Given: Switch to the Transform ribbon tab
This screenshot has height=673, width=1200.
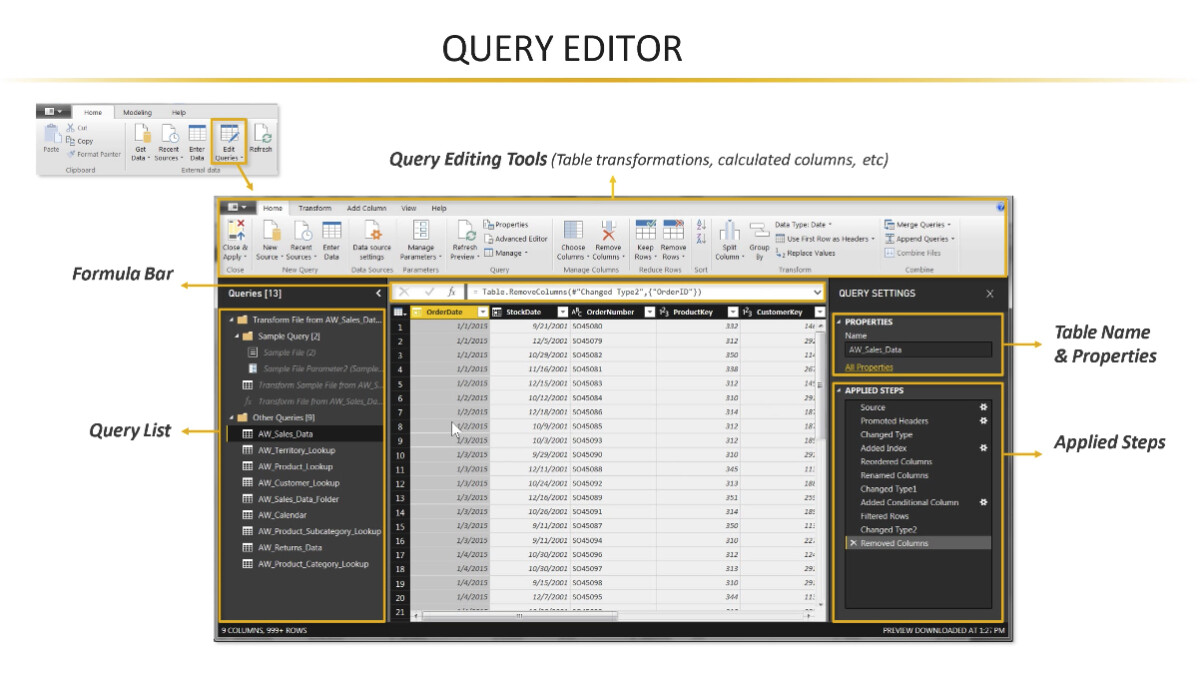Looking at the screenshot, I should (x=317, y=209).
